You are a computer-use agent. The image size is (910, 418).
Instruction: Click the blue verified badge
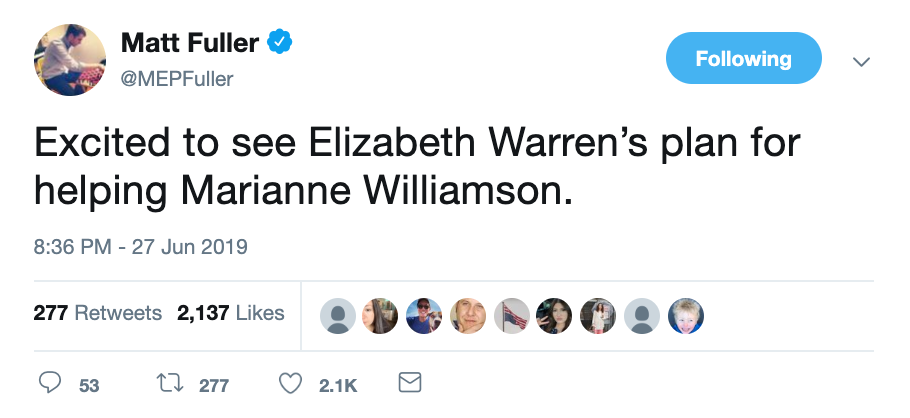click(281, 42)
